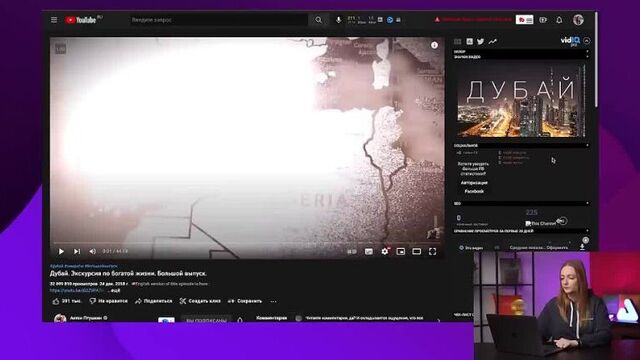Click the bell next to the subscribed button

pos(240,320)
